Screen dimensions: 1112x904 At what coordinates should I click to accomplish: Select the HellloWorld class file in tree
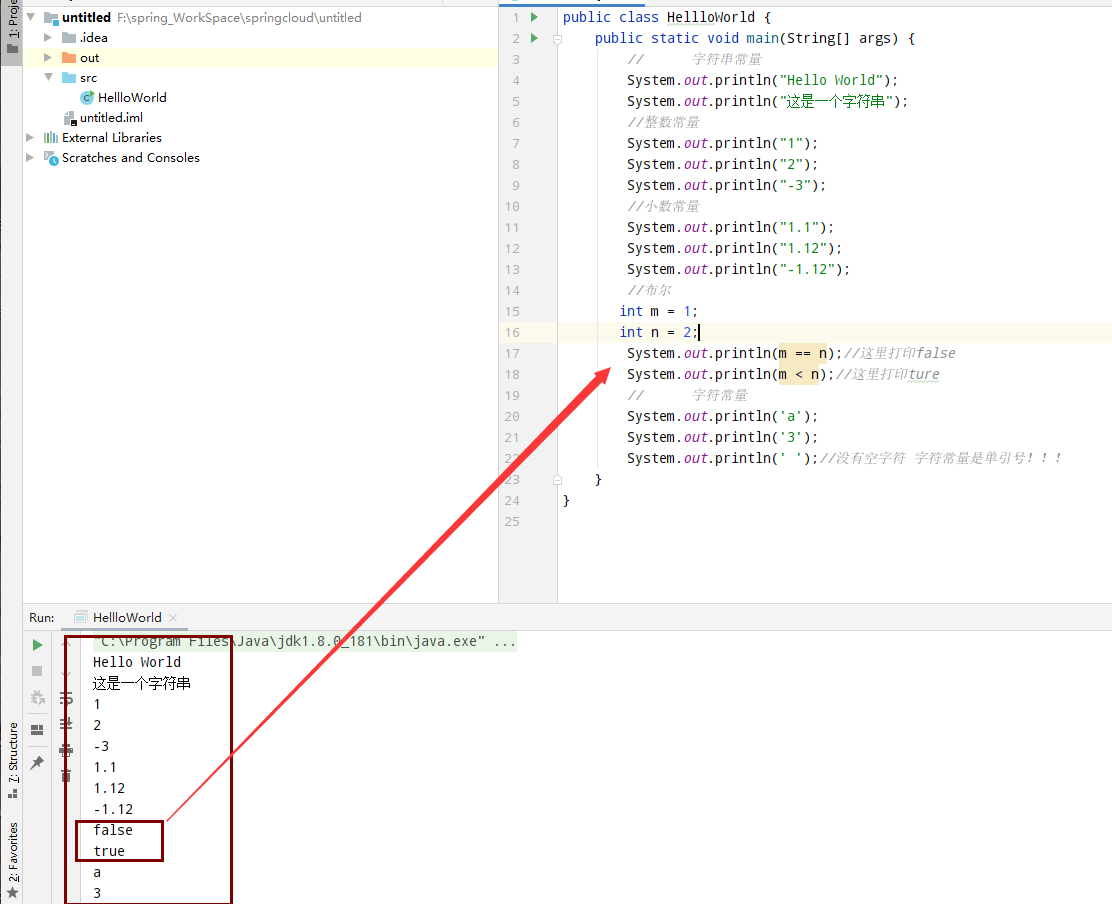[131, 98]
